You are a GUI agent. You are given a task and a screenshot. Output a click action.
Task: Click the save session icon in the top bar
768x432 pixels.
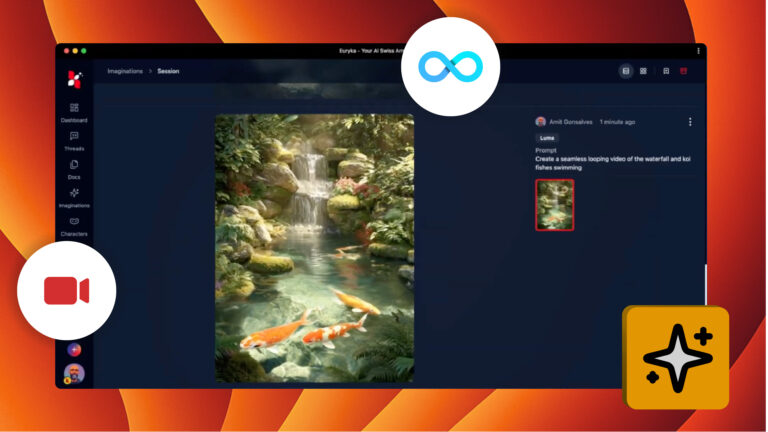point(666,71)
